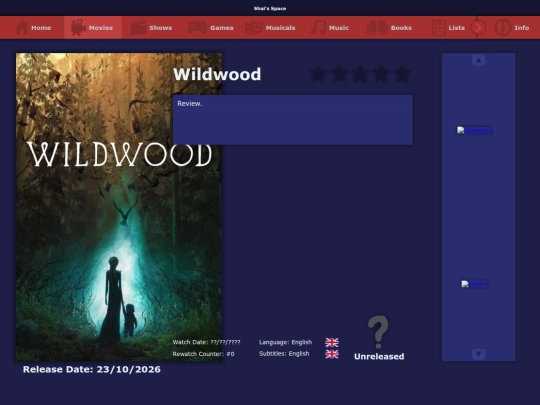Click the up arrow in the sidebar panel
Viewport: 540px width, 405px height.
(x=478, y=60)
